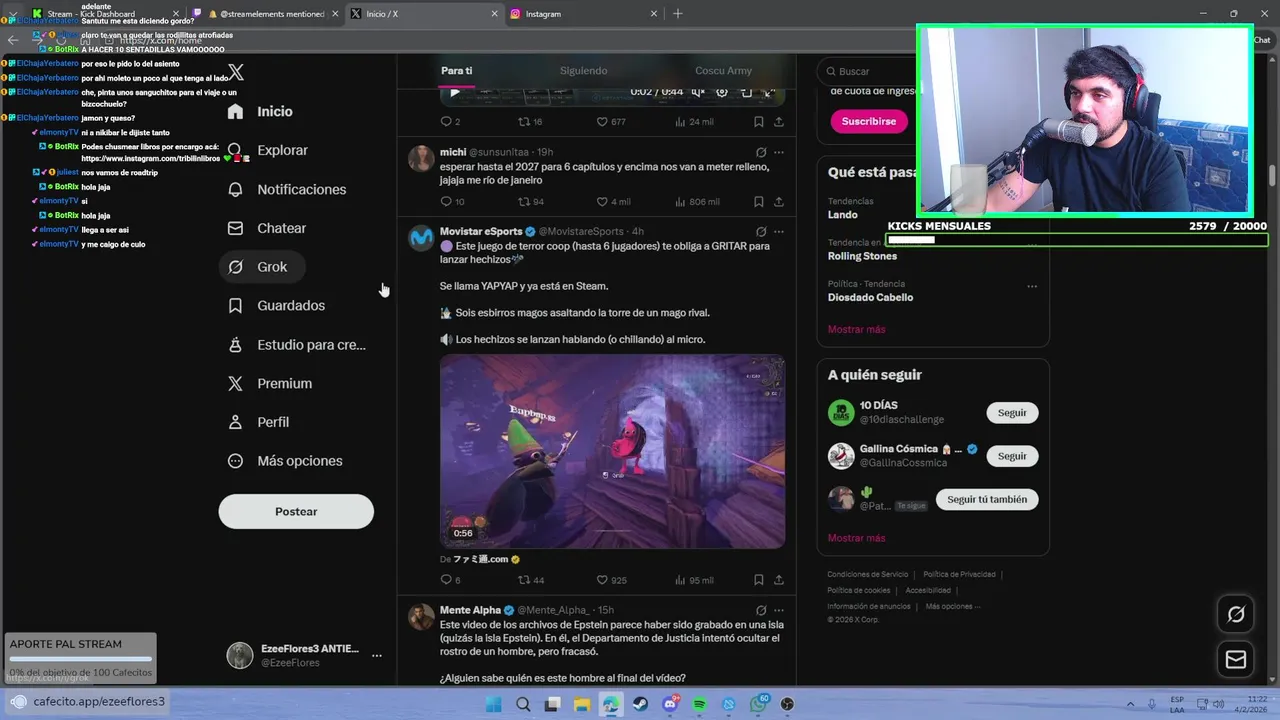This screenshot has width=1280, height=720.
Task: Open browser tab search dropdown
Action: (12, 14)
